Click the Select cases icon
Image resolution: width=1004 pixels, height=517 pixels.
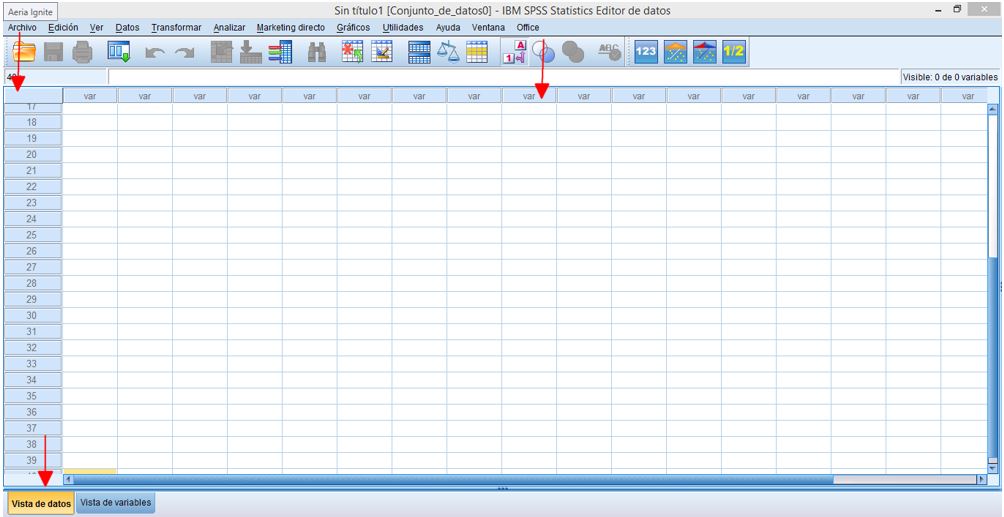coord(477,53)
